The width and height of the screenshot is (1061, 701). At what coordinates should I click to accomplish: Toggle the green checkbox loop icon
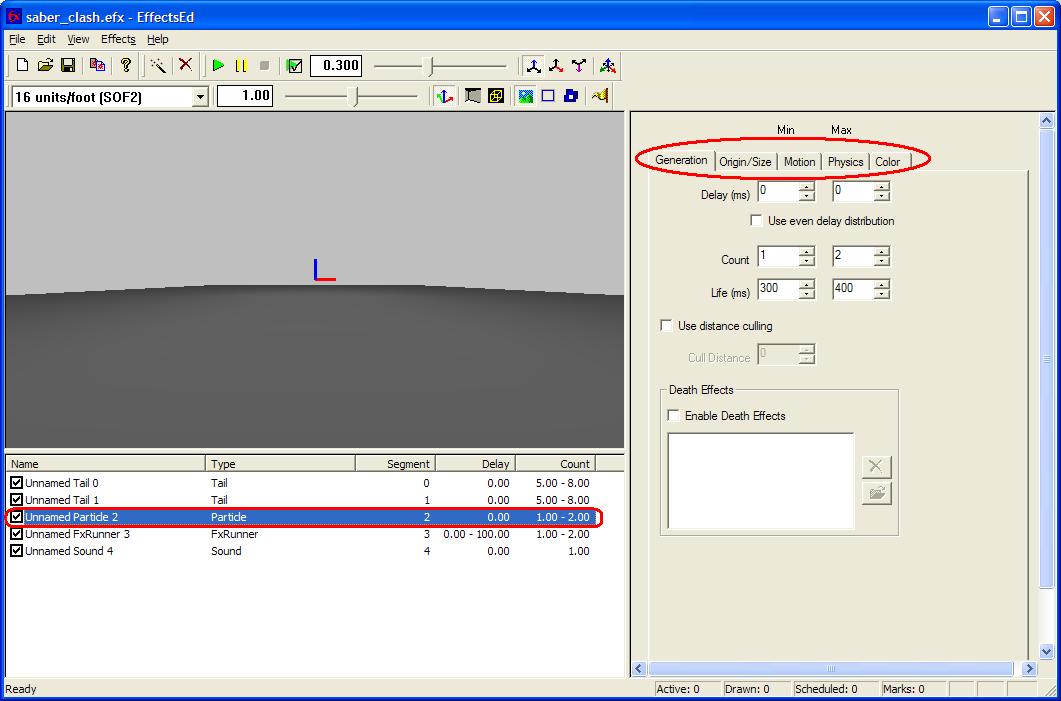point(294,66)
